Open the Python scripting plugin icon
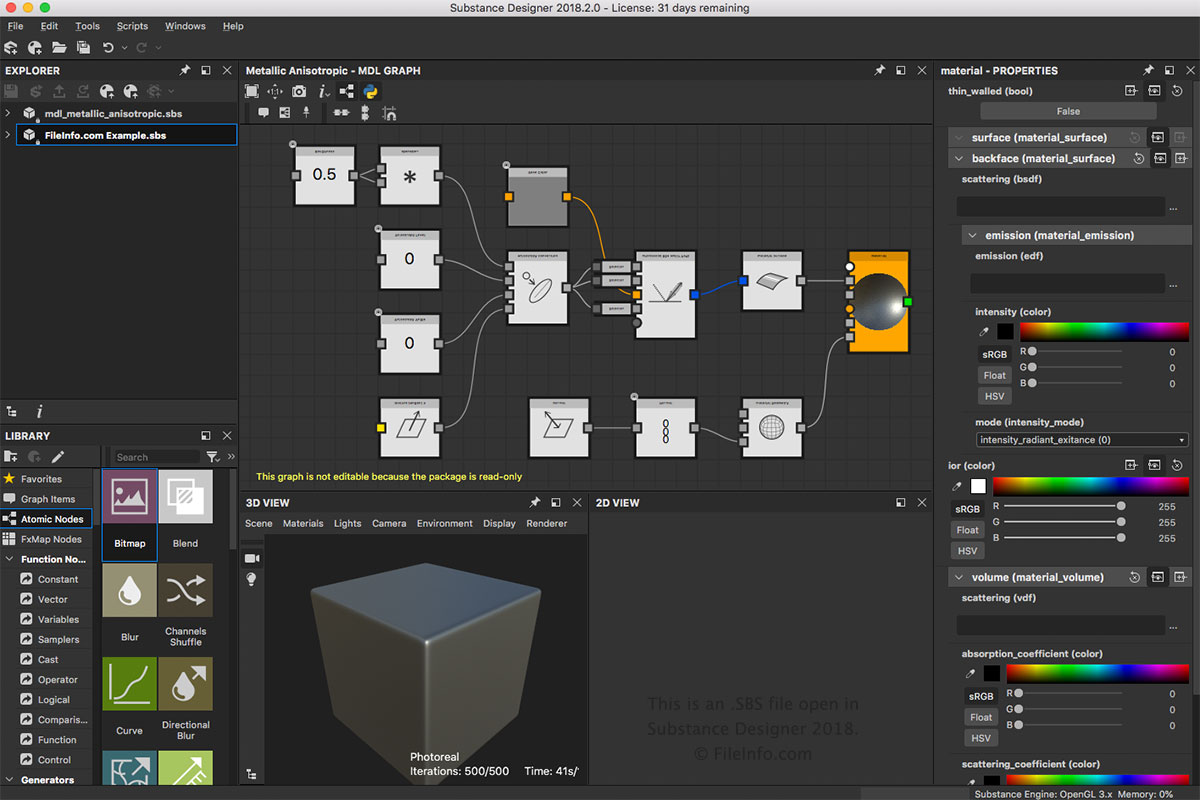Screen dimensions: 1200x800 370,91
